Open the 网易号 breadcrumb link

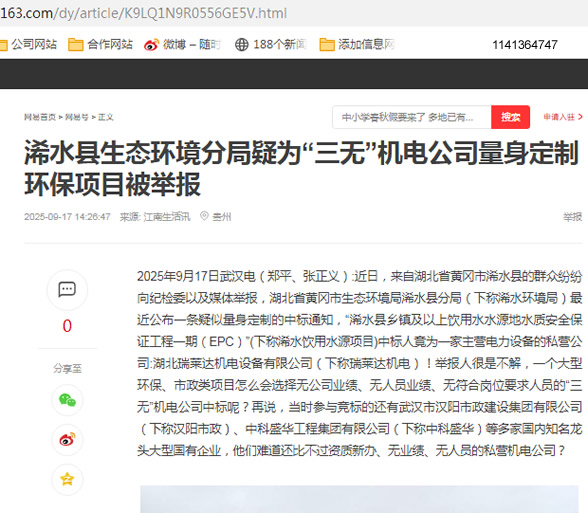[x=76, y=117]
